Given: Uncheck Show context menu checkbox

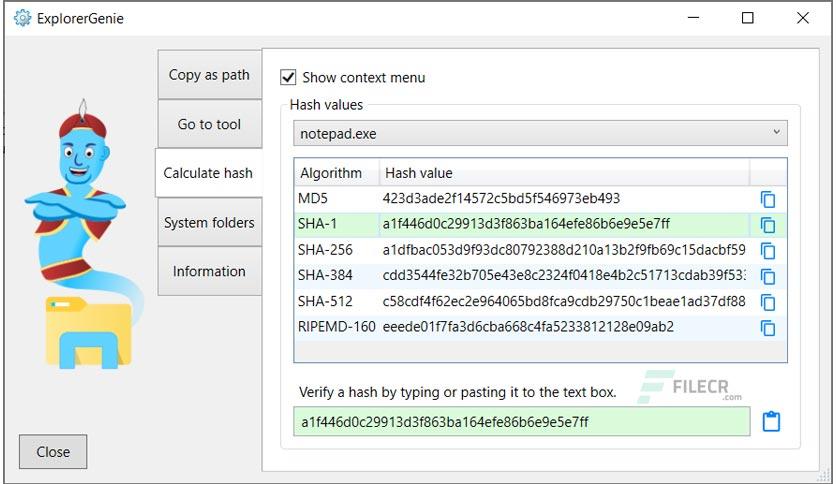Looking at the screenshot, I should coord(288,77).
